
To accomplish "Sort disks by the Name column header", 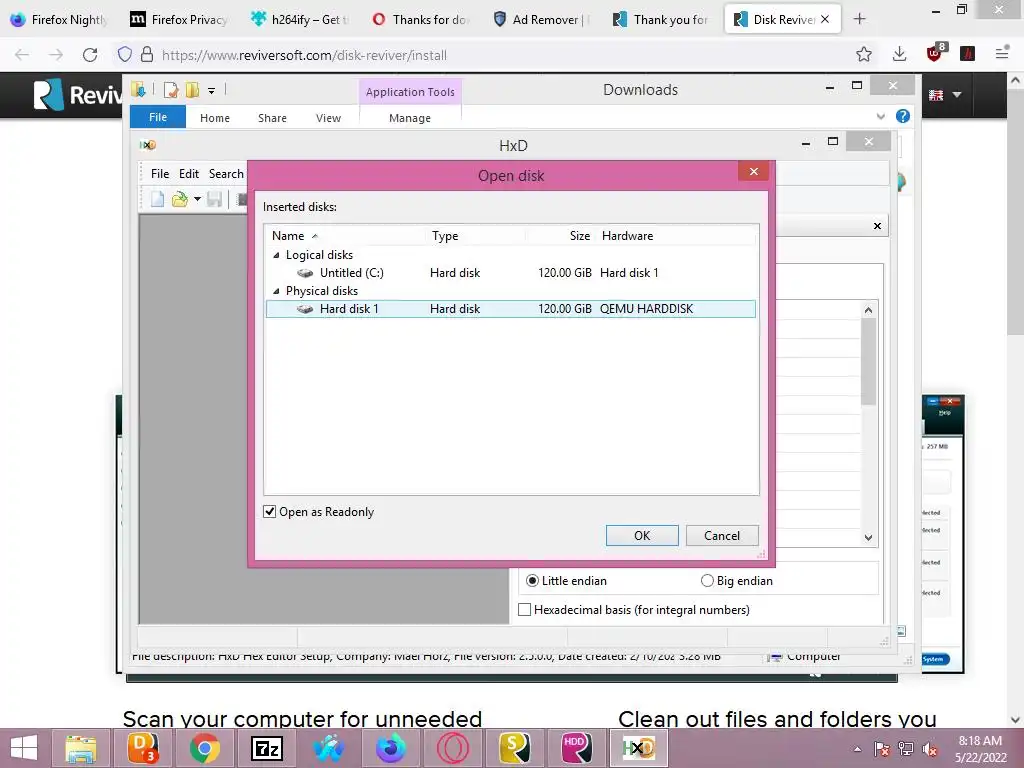I will (288, 236).
